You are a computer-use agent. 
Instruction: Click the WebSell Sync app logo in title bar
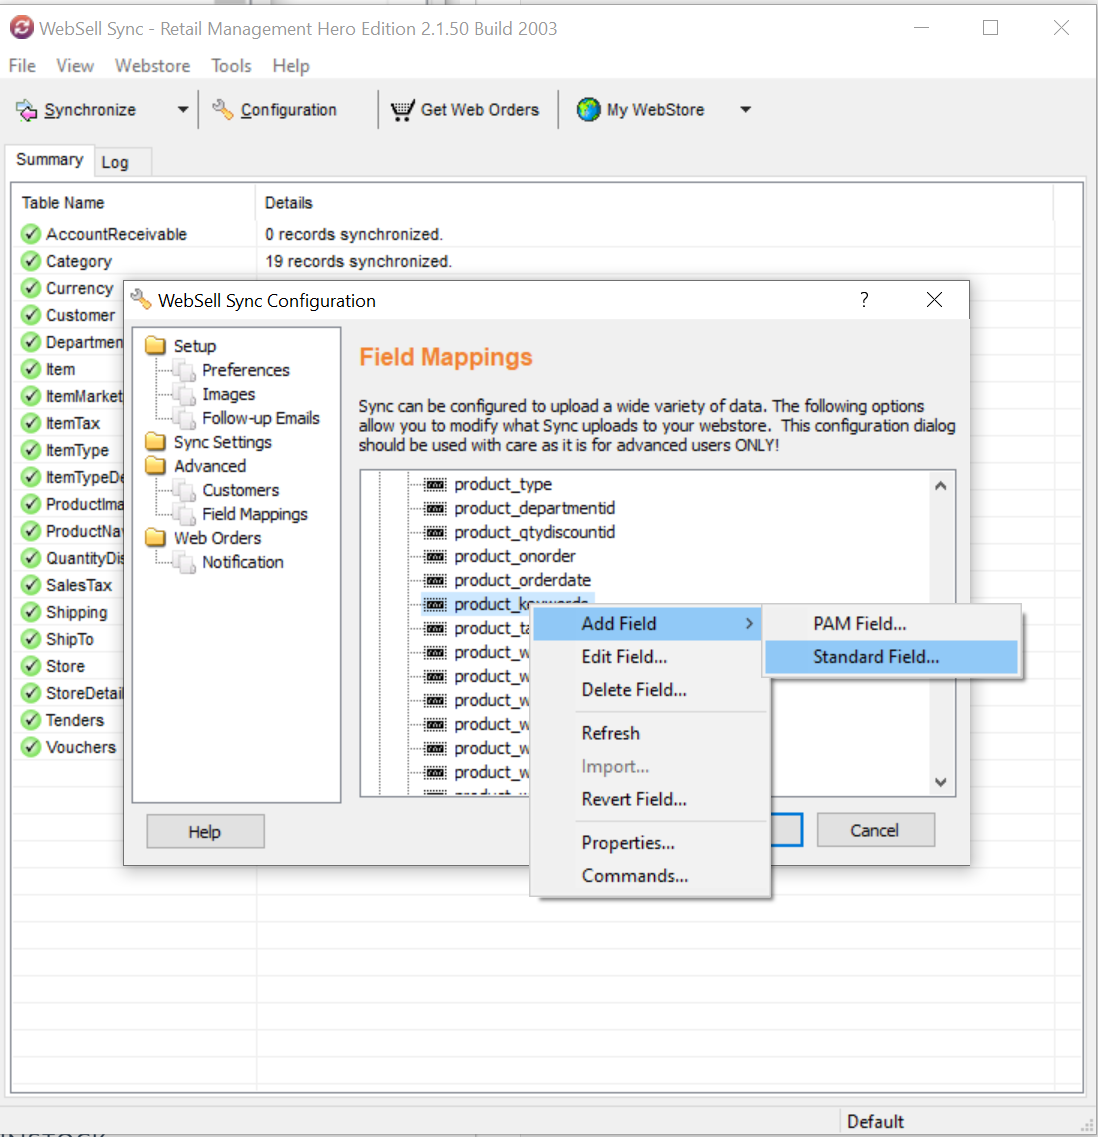[x=22, y=28]
